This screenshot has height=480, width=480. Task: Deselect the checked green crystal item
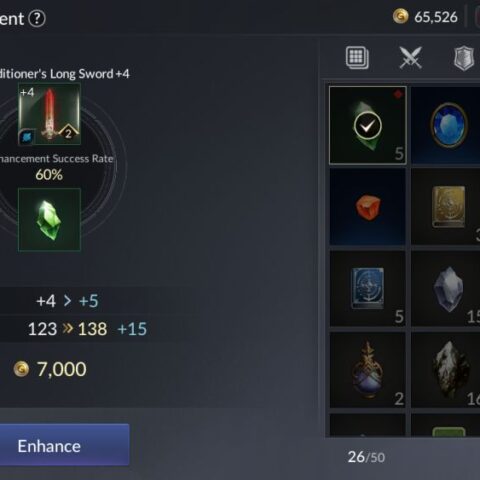[368, 125]
